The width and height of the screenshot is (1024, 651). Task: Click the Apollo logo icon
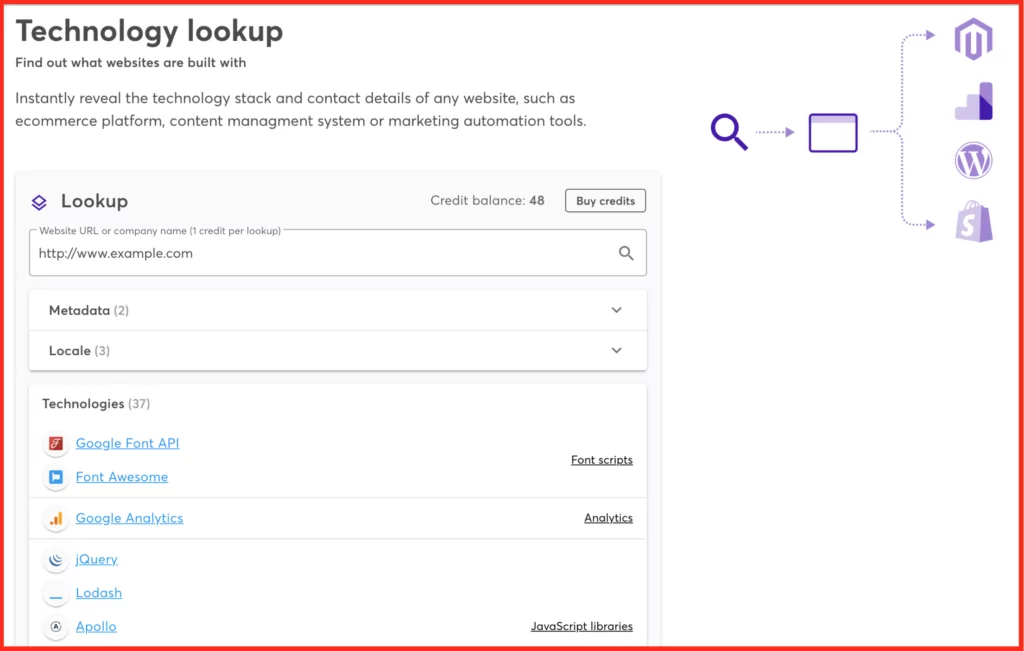56,627
